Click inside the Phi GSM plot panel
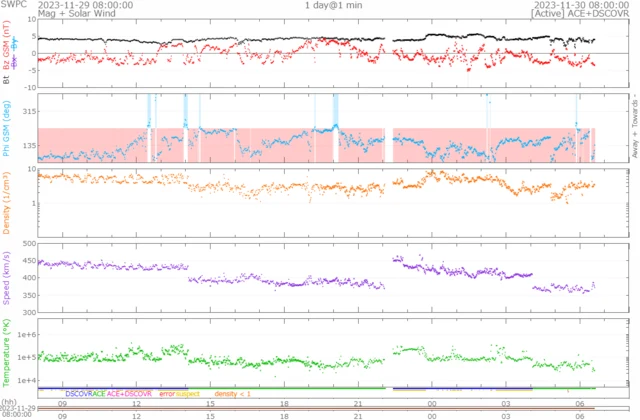Screen dimensions: 640x420 pyautogui.click(x=333, y=128)
